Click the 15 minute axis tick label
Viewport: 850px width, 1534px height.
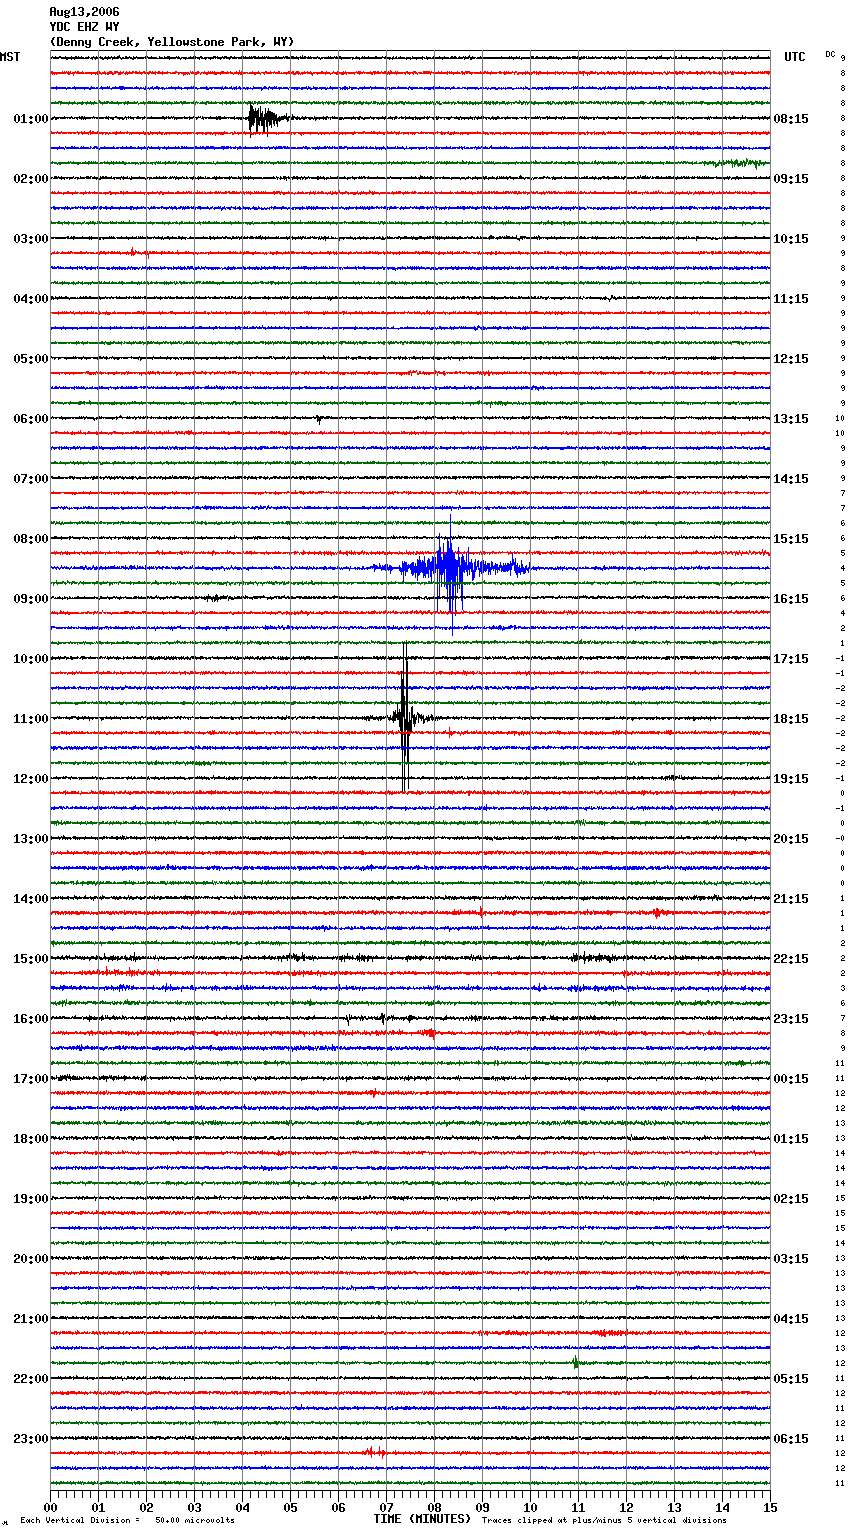(x=770, y=1508)
